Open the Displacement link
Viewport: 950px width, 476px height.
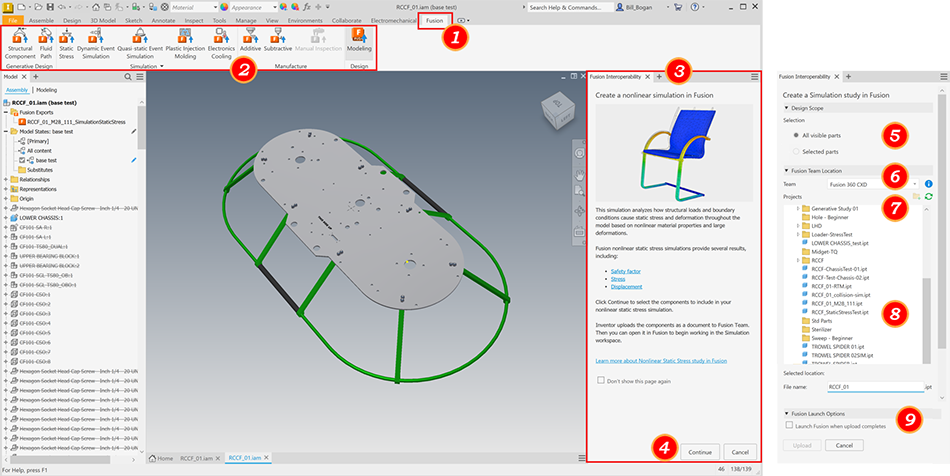pos(626,286)
